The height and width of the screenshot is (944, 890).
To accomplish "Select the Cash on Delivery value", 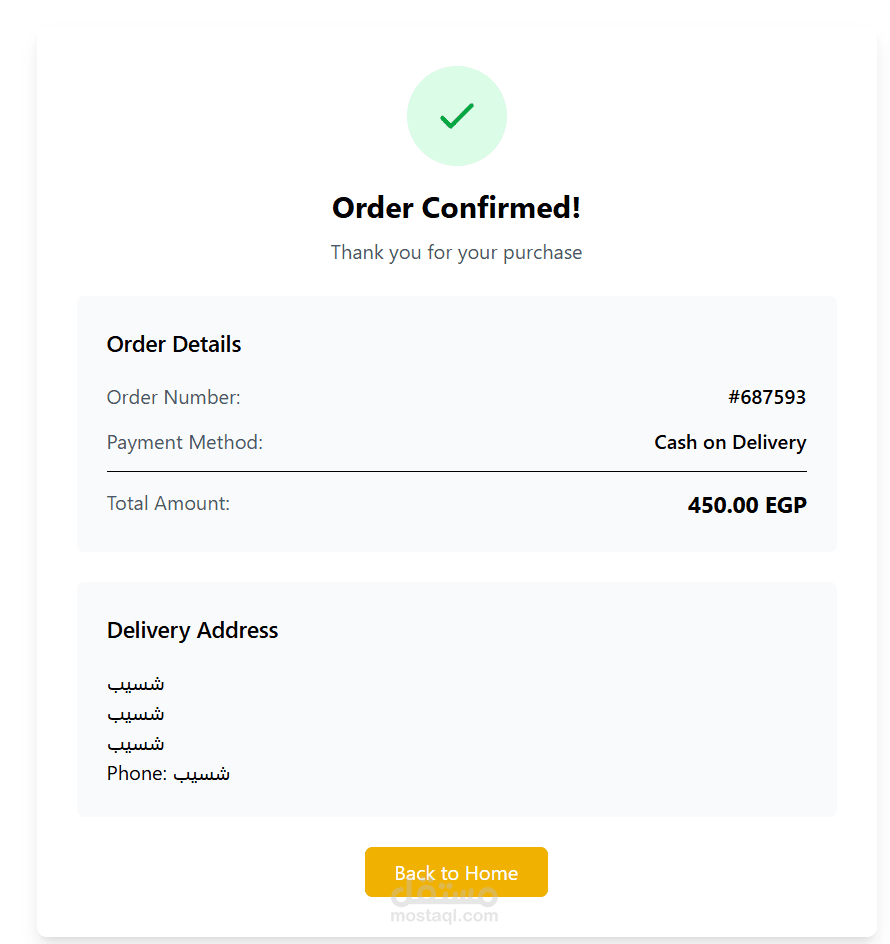I will (730, 442).
